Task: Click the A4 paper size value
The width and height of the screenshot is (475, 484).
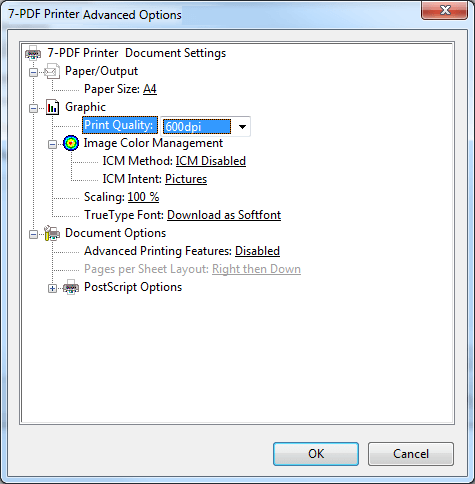Action: 150,89
